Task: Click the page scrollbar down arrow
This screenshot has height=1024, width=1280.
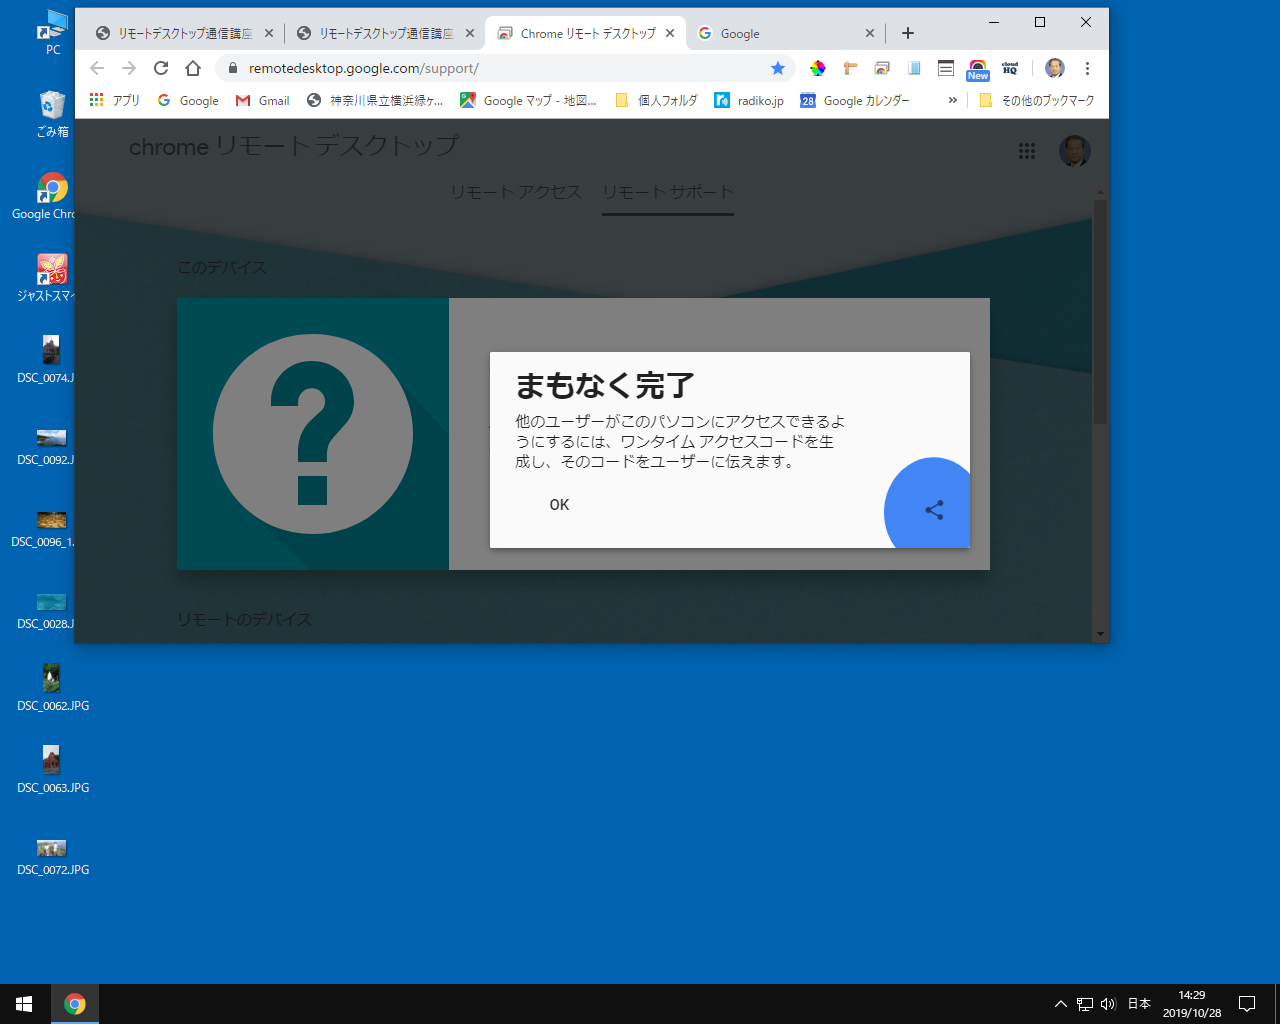Action: tap(1100, 634)
